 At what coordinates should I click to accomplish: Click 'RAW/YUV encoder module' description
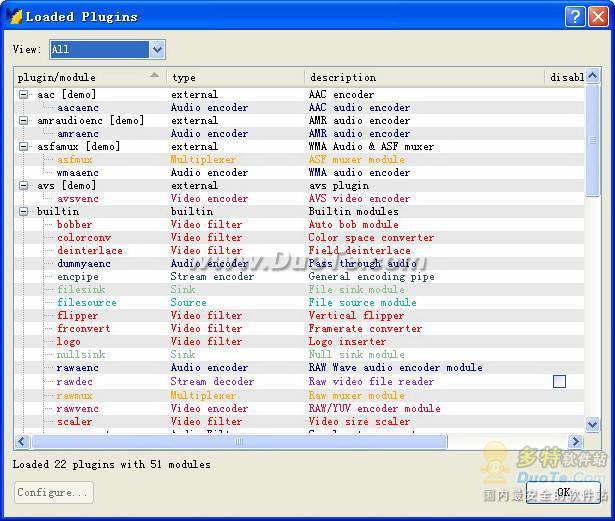(374, 408)
